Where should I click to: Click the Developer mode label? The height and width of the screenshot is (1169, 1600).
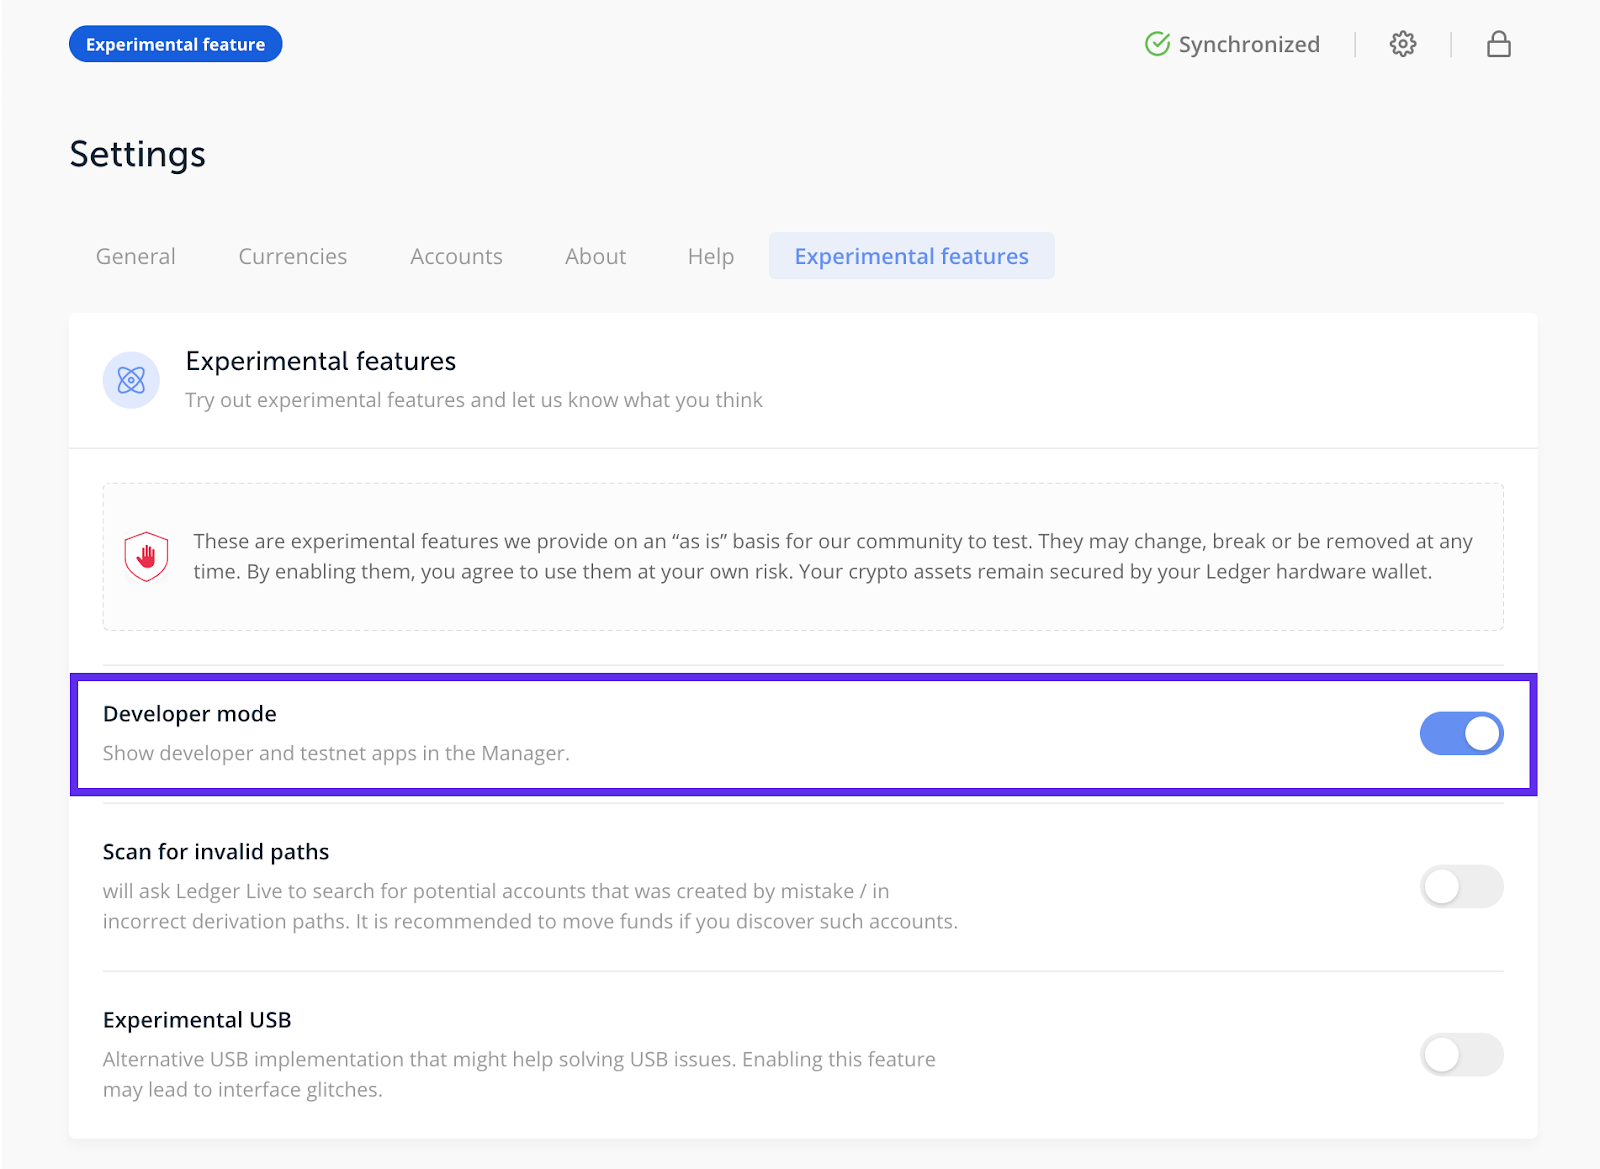tap(190, 714)
